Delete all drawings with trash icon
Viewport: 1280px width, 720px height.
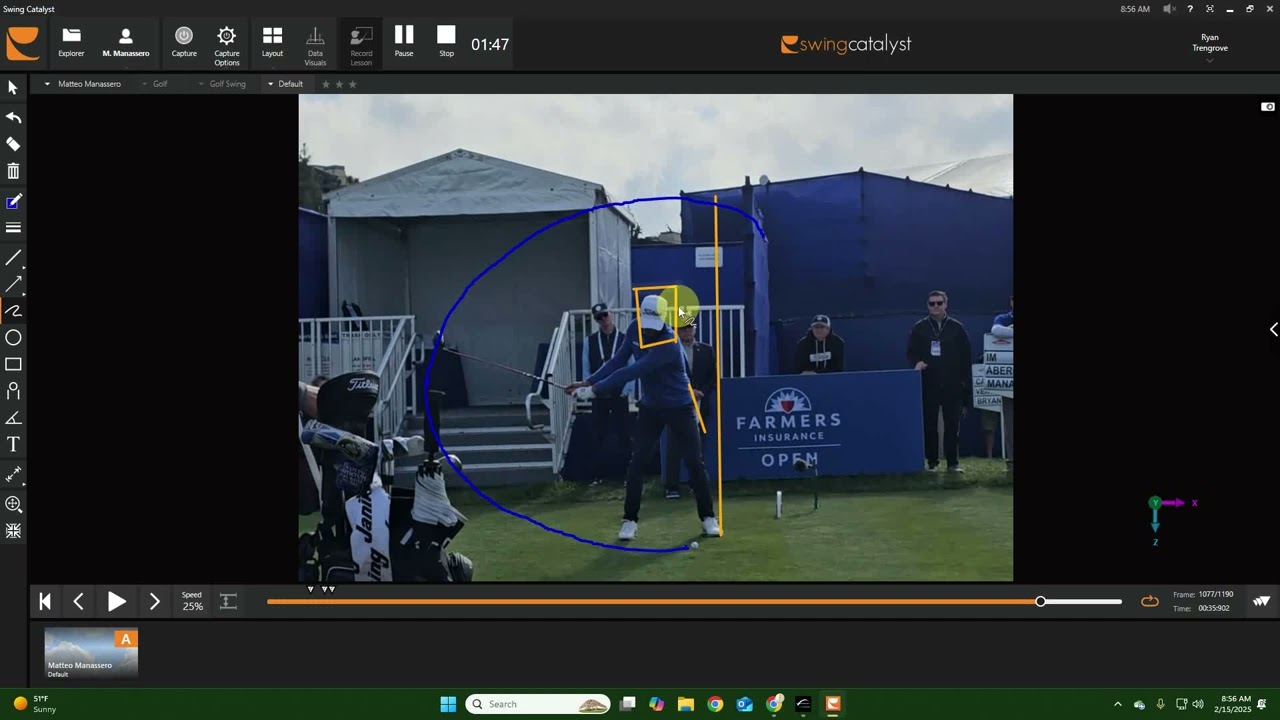(13, 172)
